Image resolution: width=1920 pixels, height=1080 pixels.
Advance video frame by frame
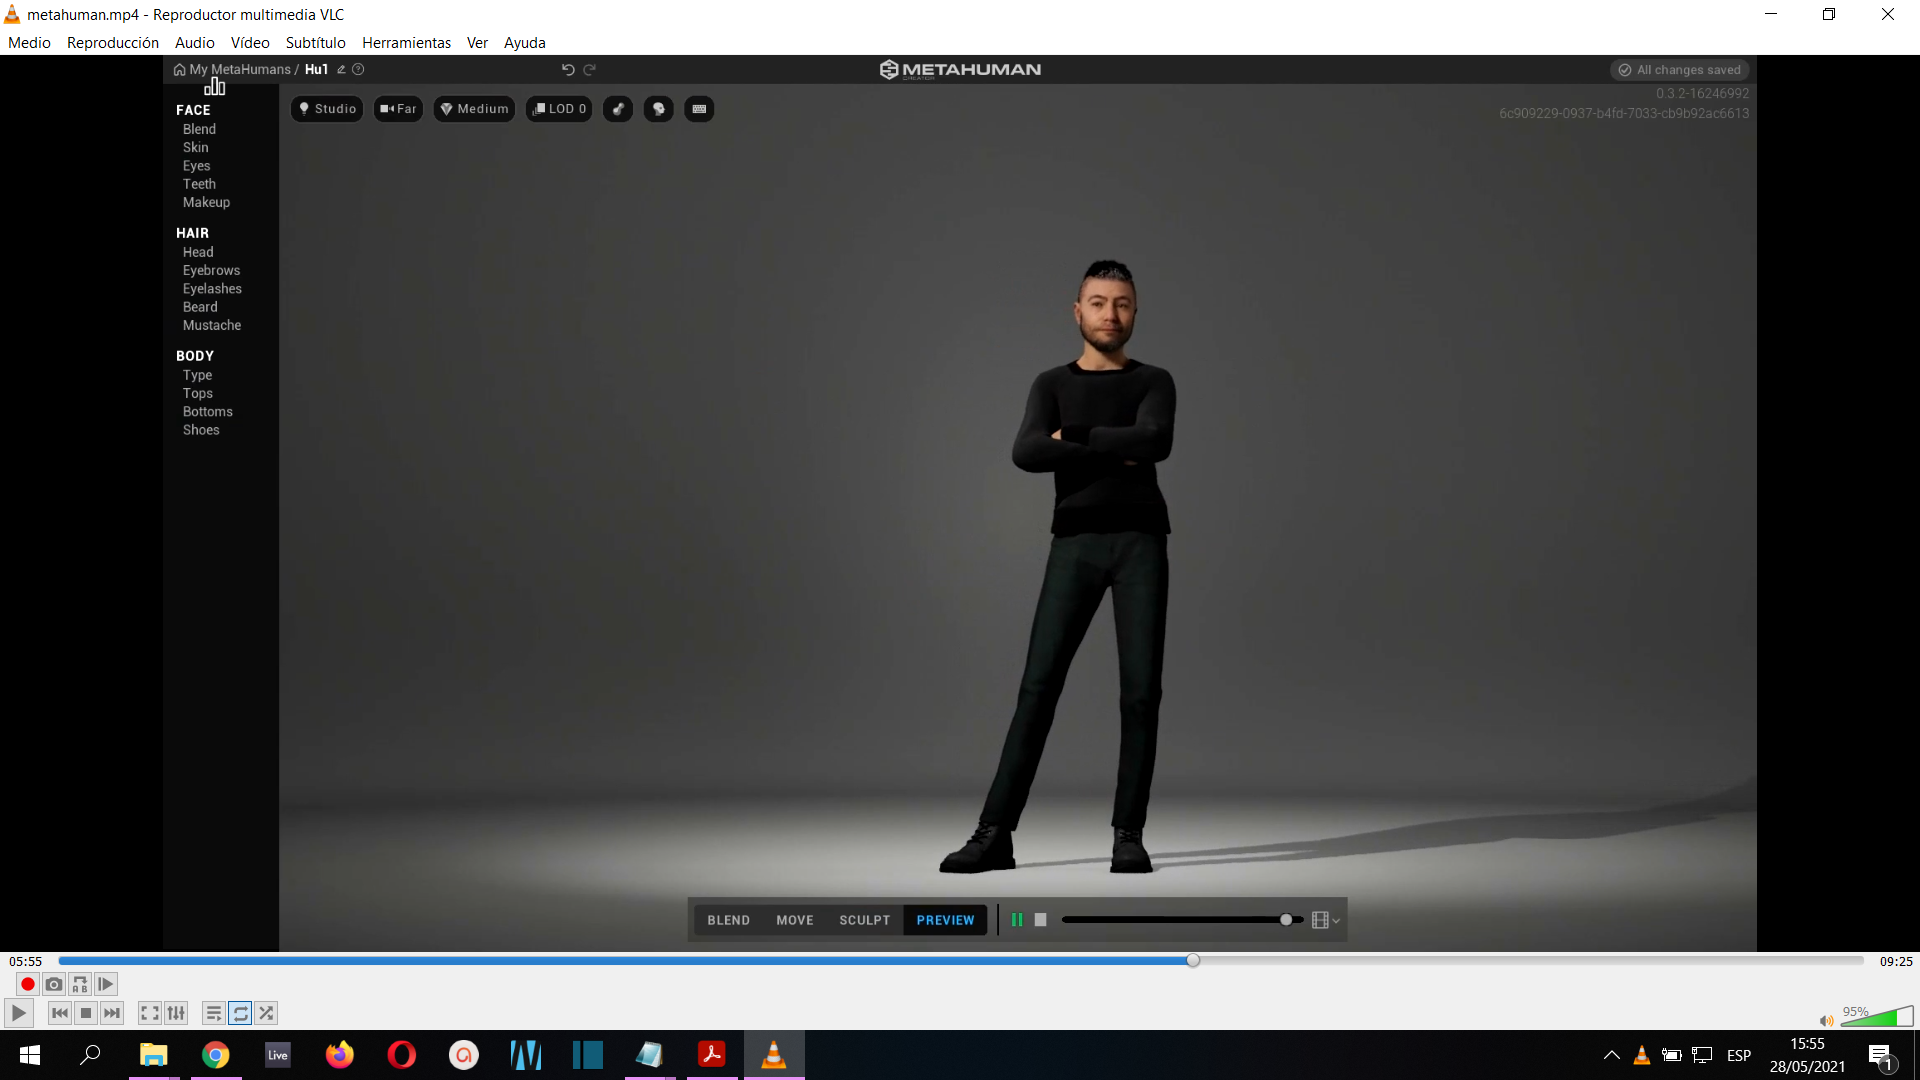[x=106, y=984]
